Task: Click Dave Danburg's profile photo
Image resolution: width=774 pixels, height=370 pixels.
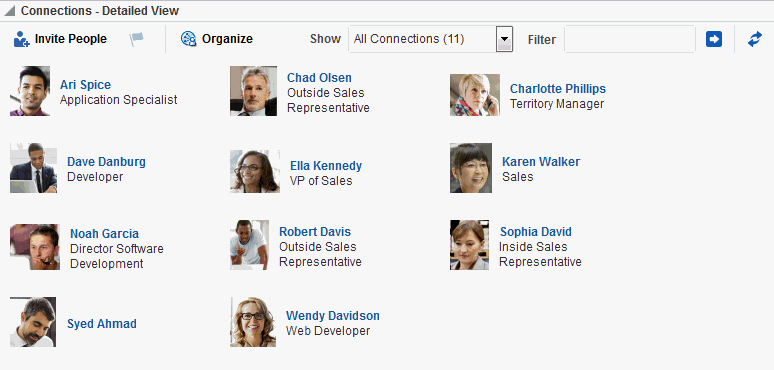Action: (x=34, y=168)
